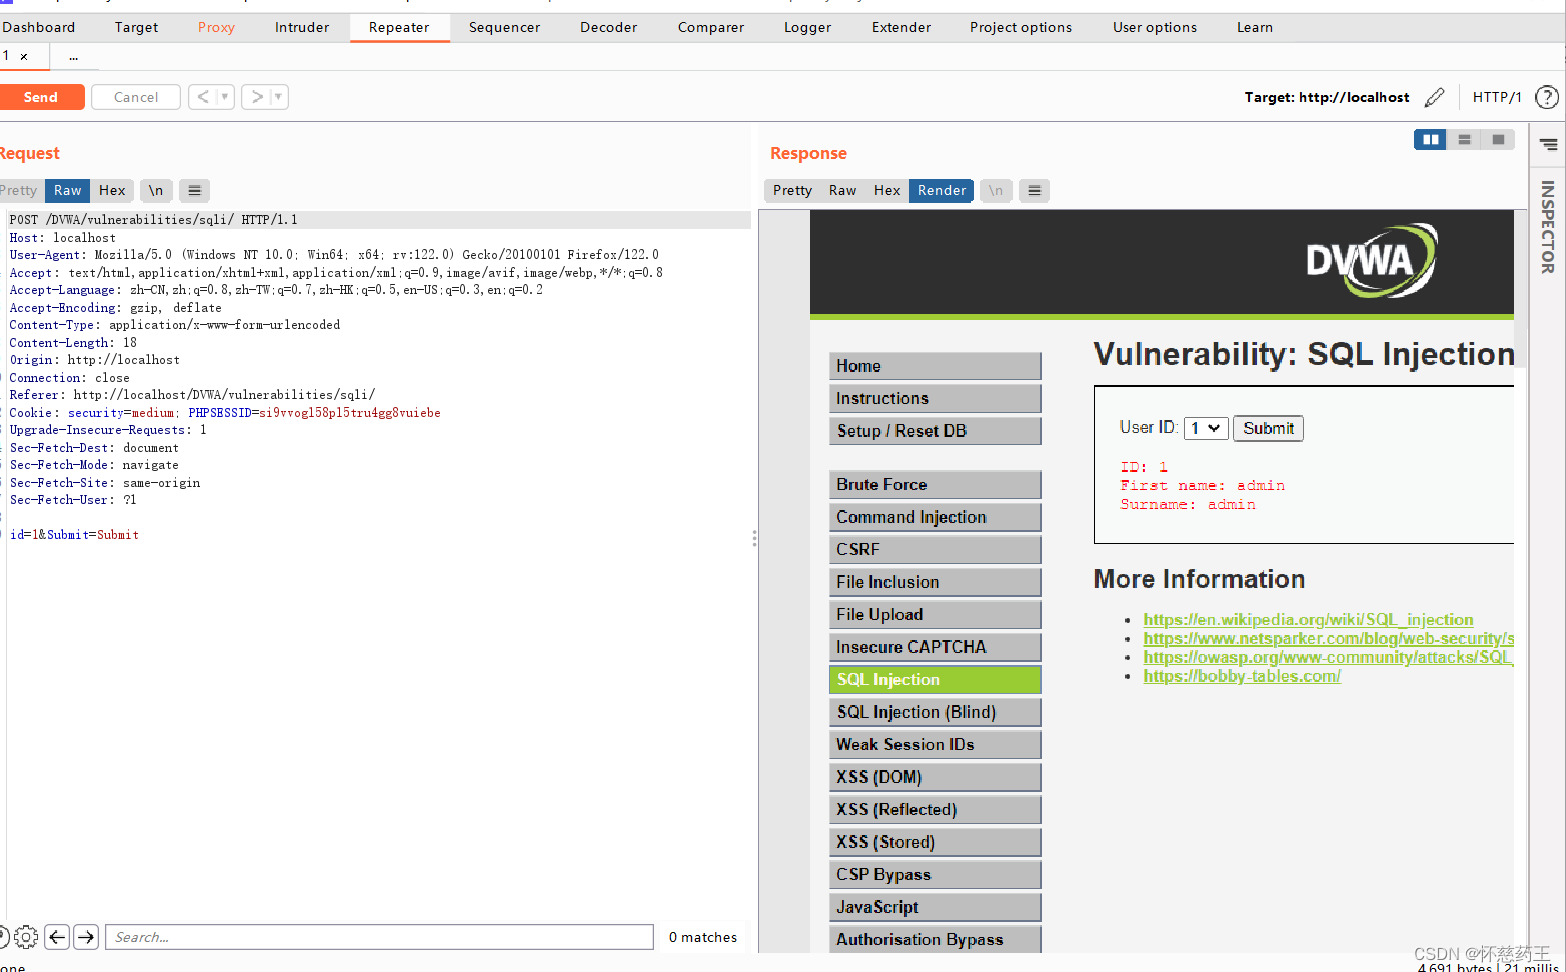The image size is (1566, 972).
Task: Go to previous request with back arrow
Action: [x=203, y=97]
